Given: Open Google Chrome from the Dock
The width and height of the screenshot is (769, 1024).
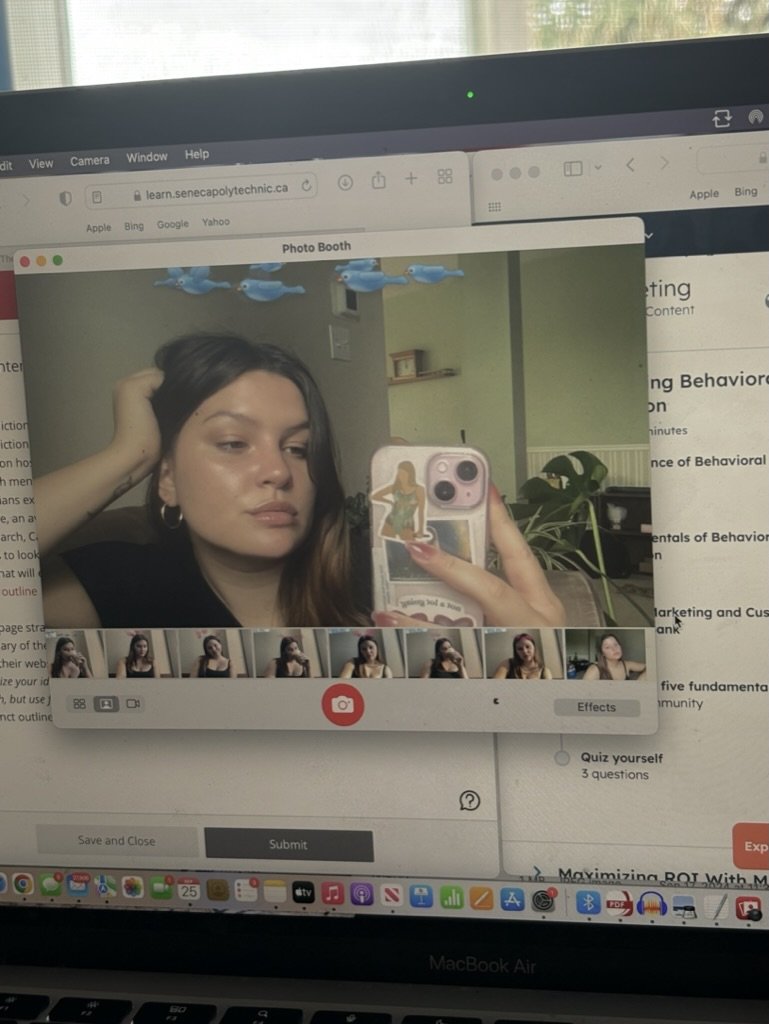Looking at the screenshot, I should tap(22, 884).
